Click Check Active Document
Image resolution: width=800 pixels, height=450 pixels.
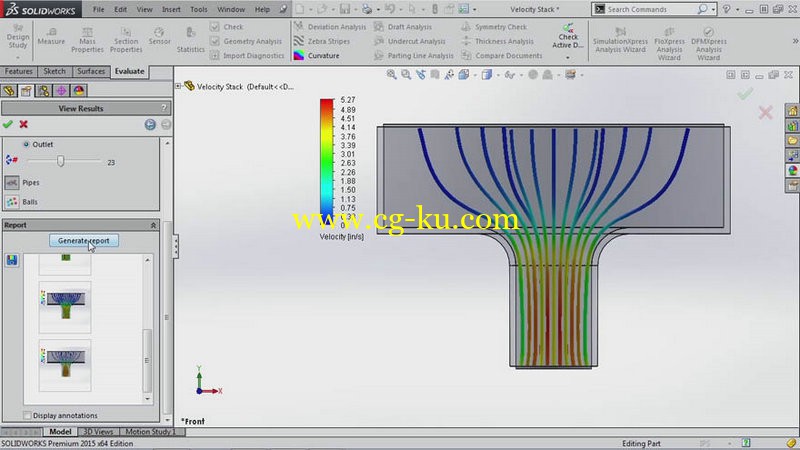pos(568,36)
